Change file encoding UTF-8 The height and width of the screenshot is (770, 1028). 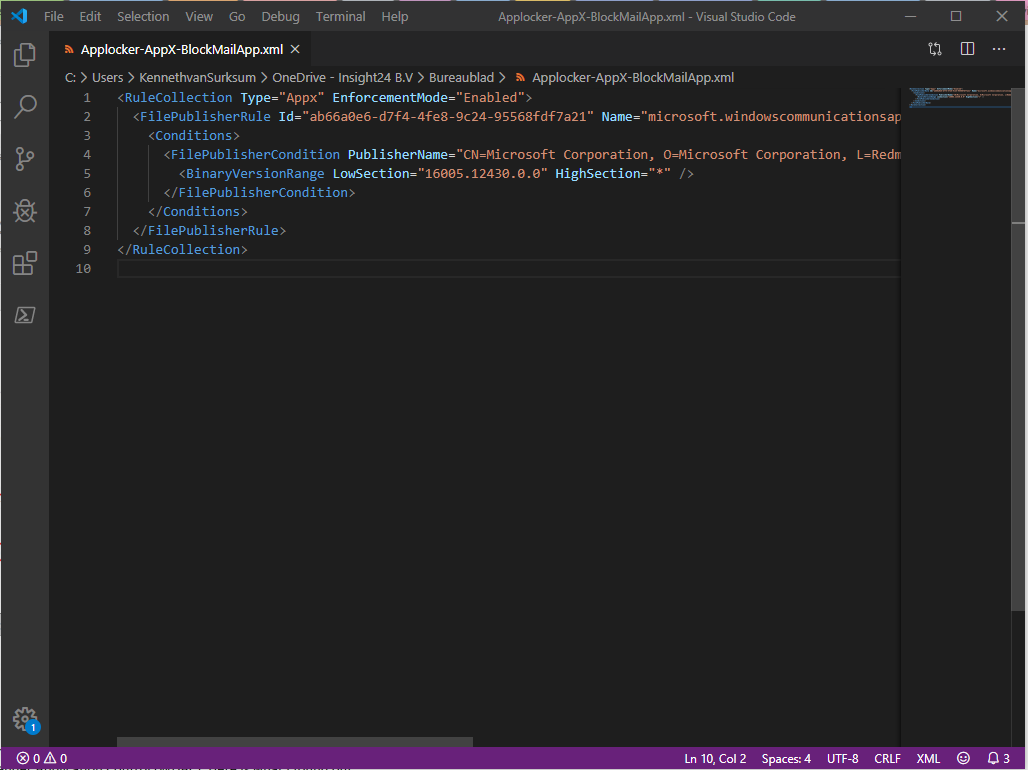pos(842,759)
